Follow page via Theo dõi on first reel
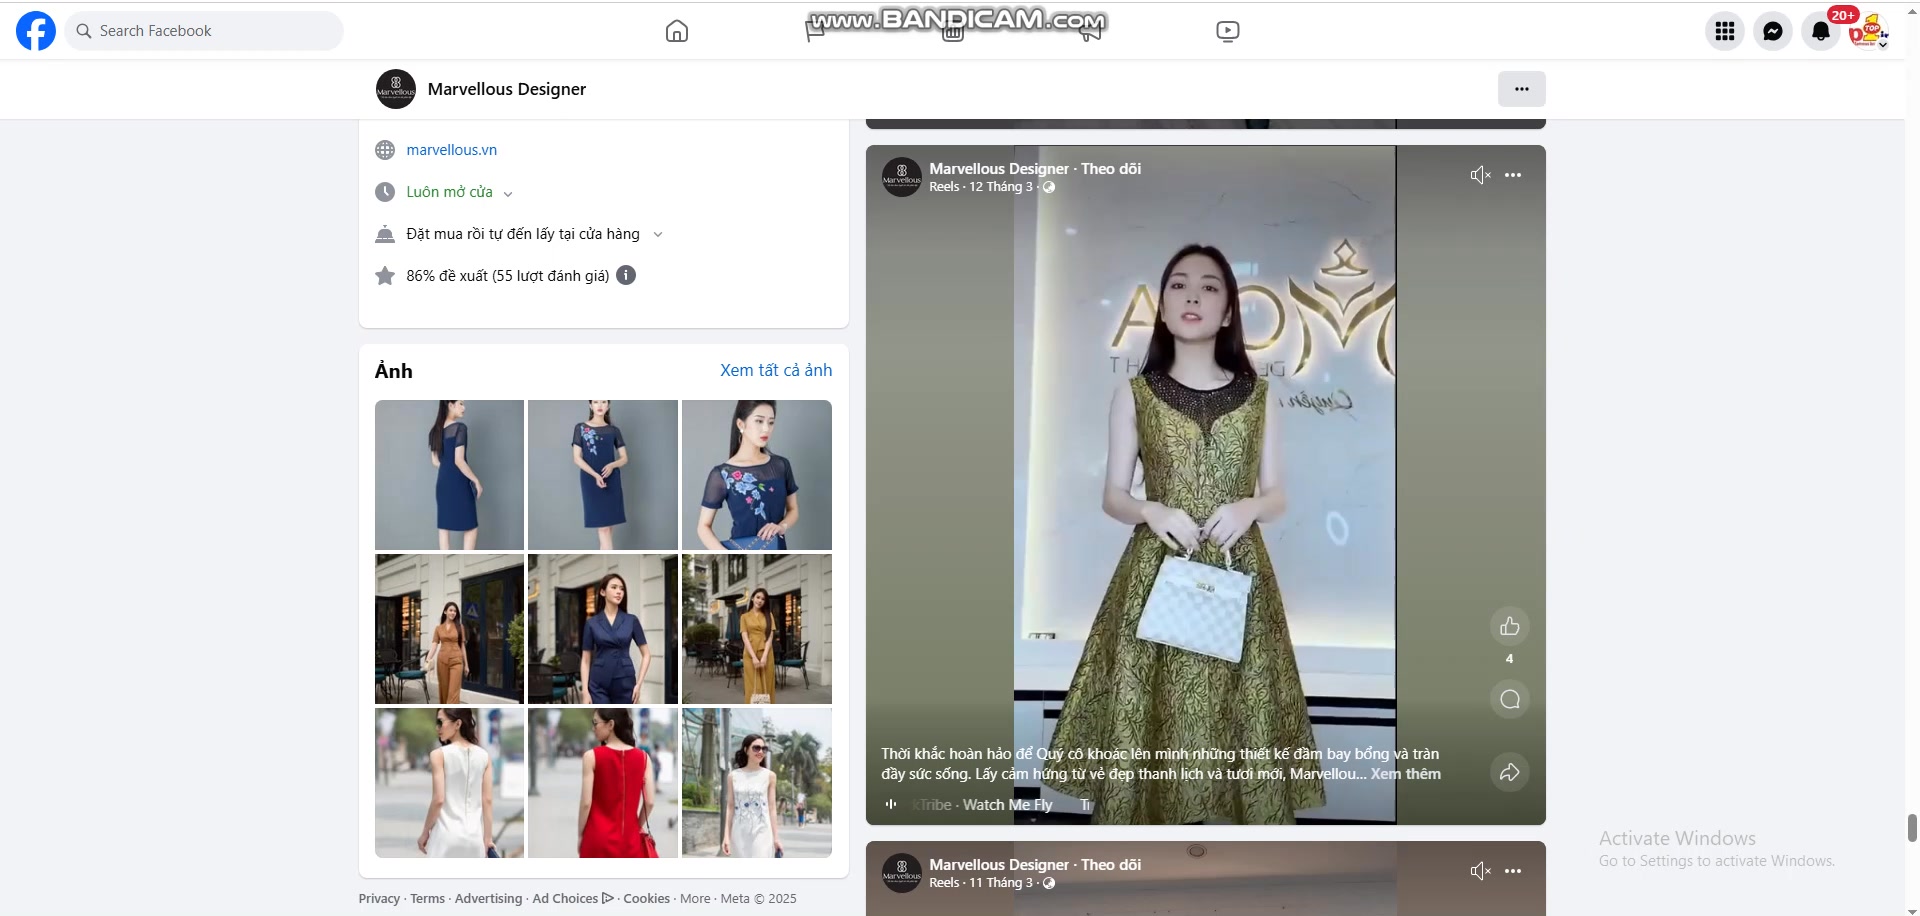The width and height of the screenshot is (1920, 916). [x=1111, y=169]
